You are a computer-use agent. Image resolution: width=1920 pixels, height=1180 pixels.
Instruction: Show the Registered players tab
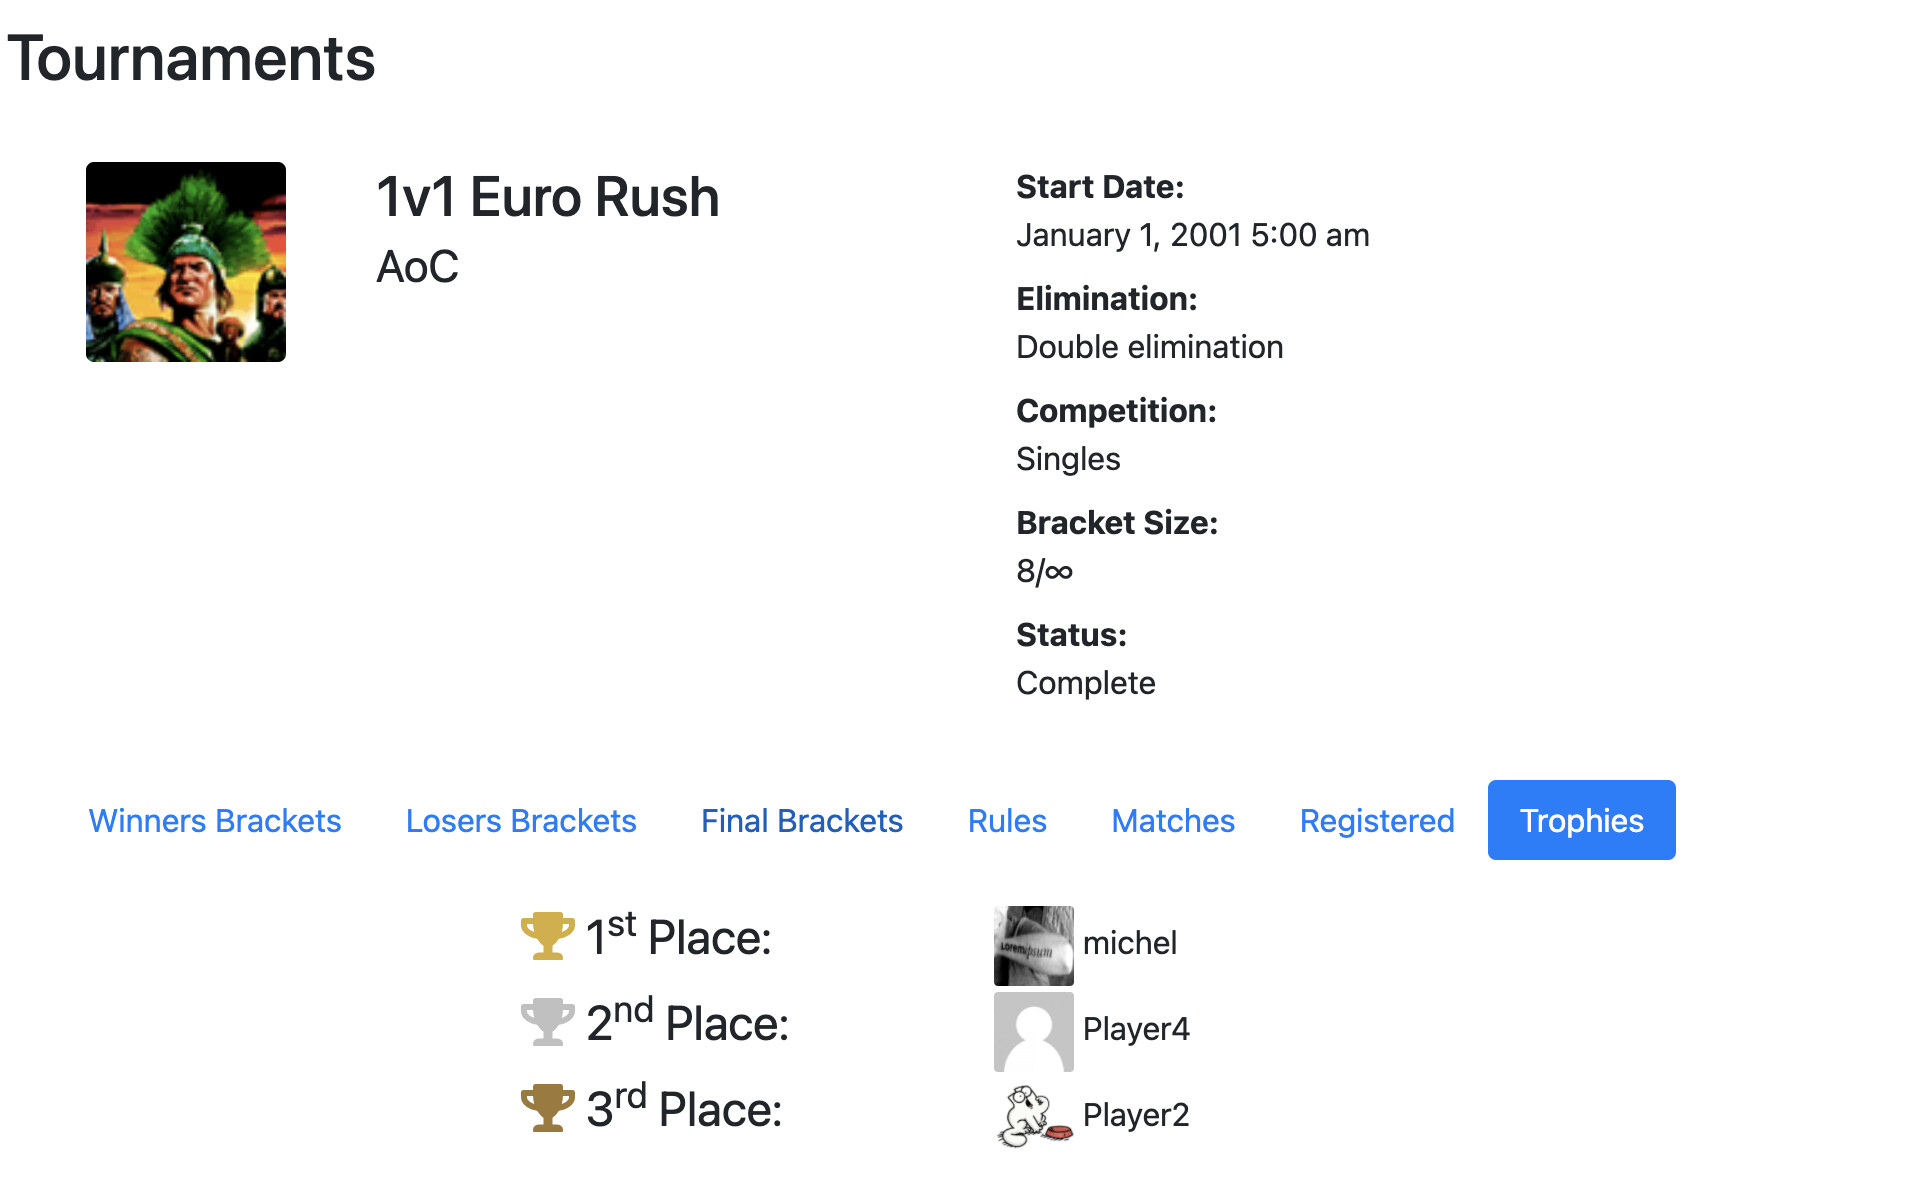pos(1377,820)
